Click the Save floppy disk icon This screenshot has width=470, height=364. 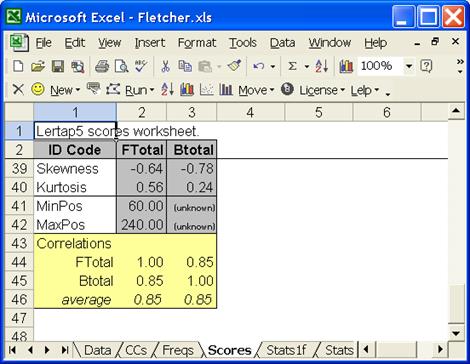58,66
